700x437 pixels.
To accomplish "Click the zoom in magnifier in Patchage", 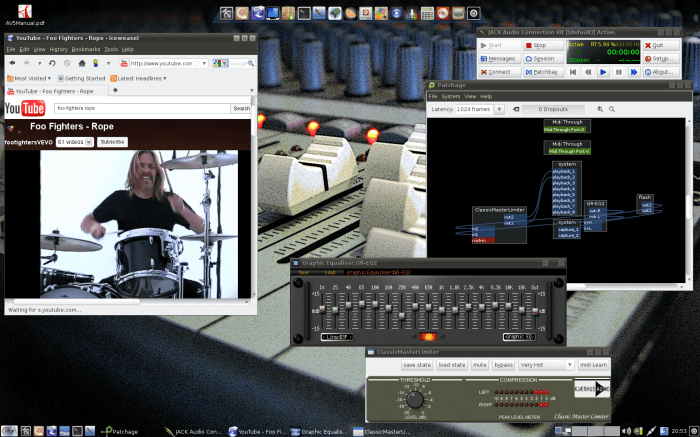I will pyautogui.click(x=600, y=108).
